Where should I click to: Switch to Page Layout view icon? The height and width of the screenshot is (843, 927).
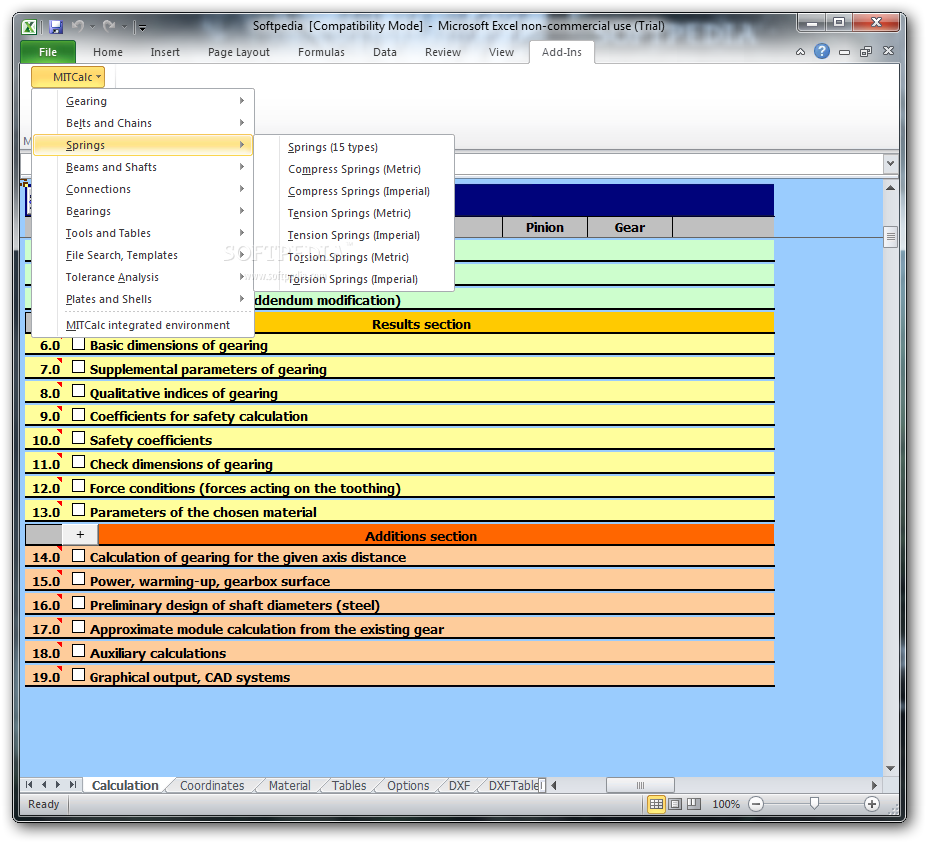click(x=675, y=803)
